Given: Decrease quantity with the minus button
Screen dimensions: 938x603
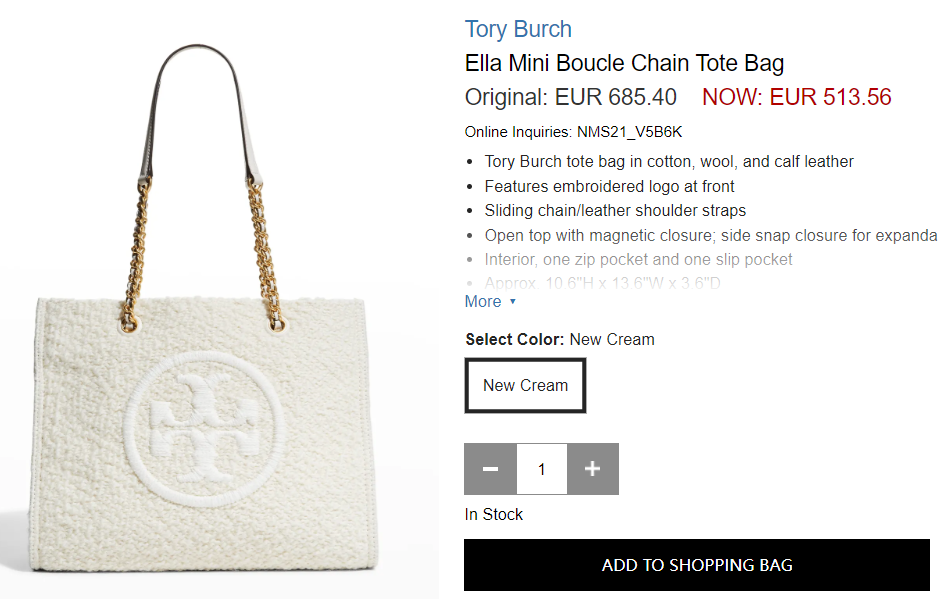Looking at the screenshot, I should (x=490, y=469).
